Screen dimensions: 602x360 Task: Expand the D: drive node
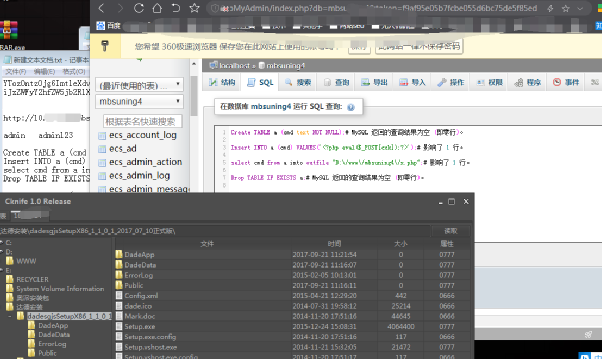(2, 252)
